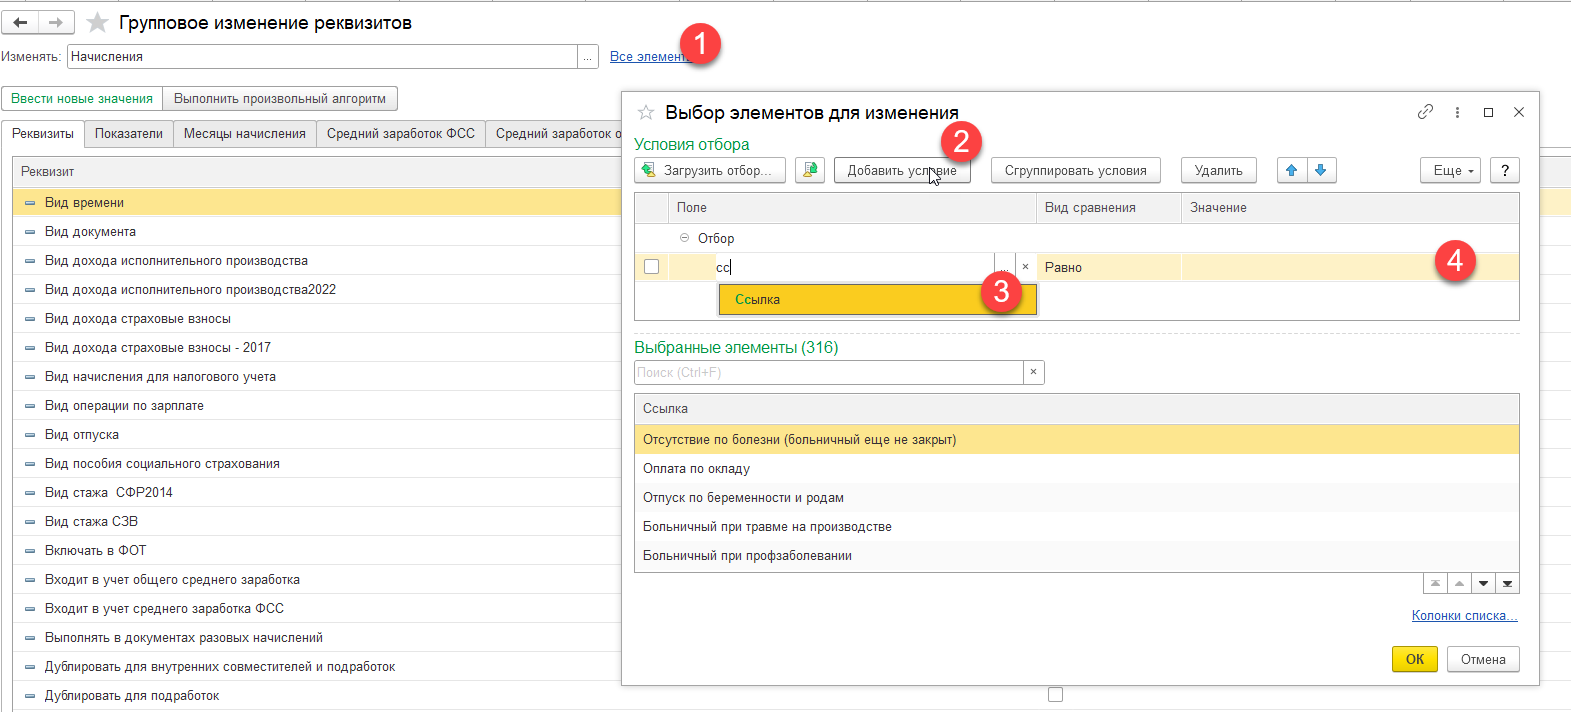The height and width of the screenshot is (712, 1571).
Task: Click the save filter icon button
Action: tap(809, 170)
